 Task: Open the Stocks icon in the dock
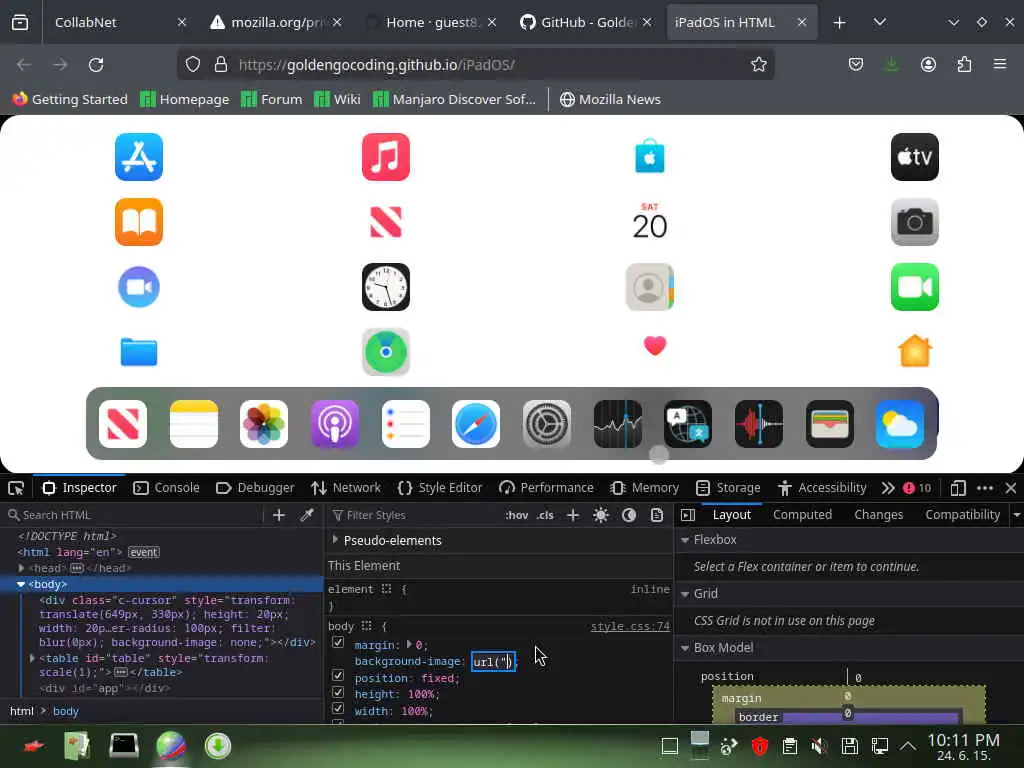tap(618, 424)
